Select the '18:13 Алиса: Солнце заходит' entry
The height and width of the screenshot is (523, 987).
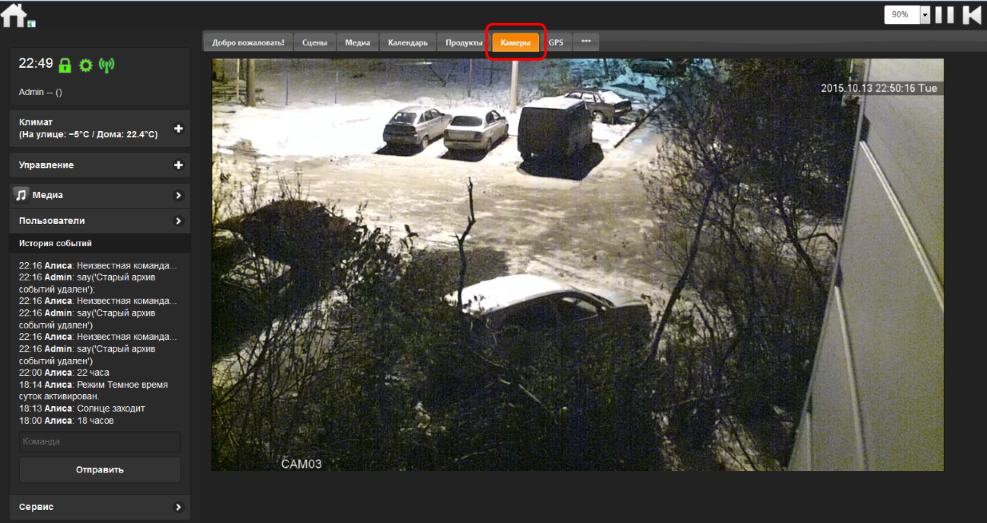82,408
